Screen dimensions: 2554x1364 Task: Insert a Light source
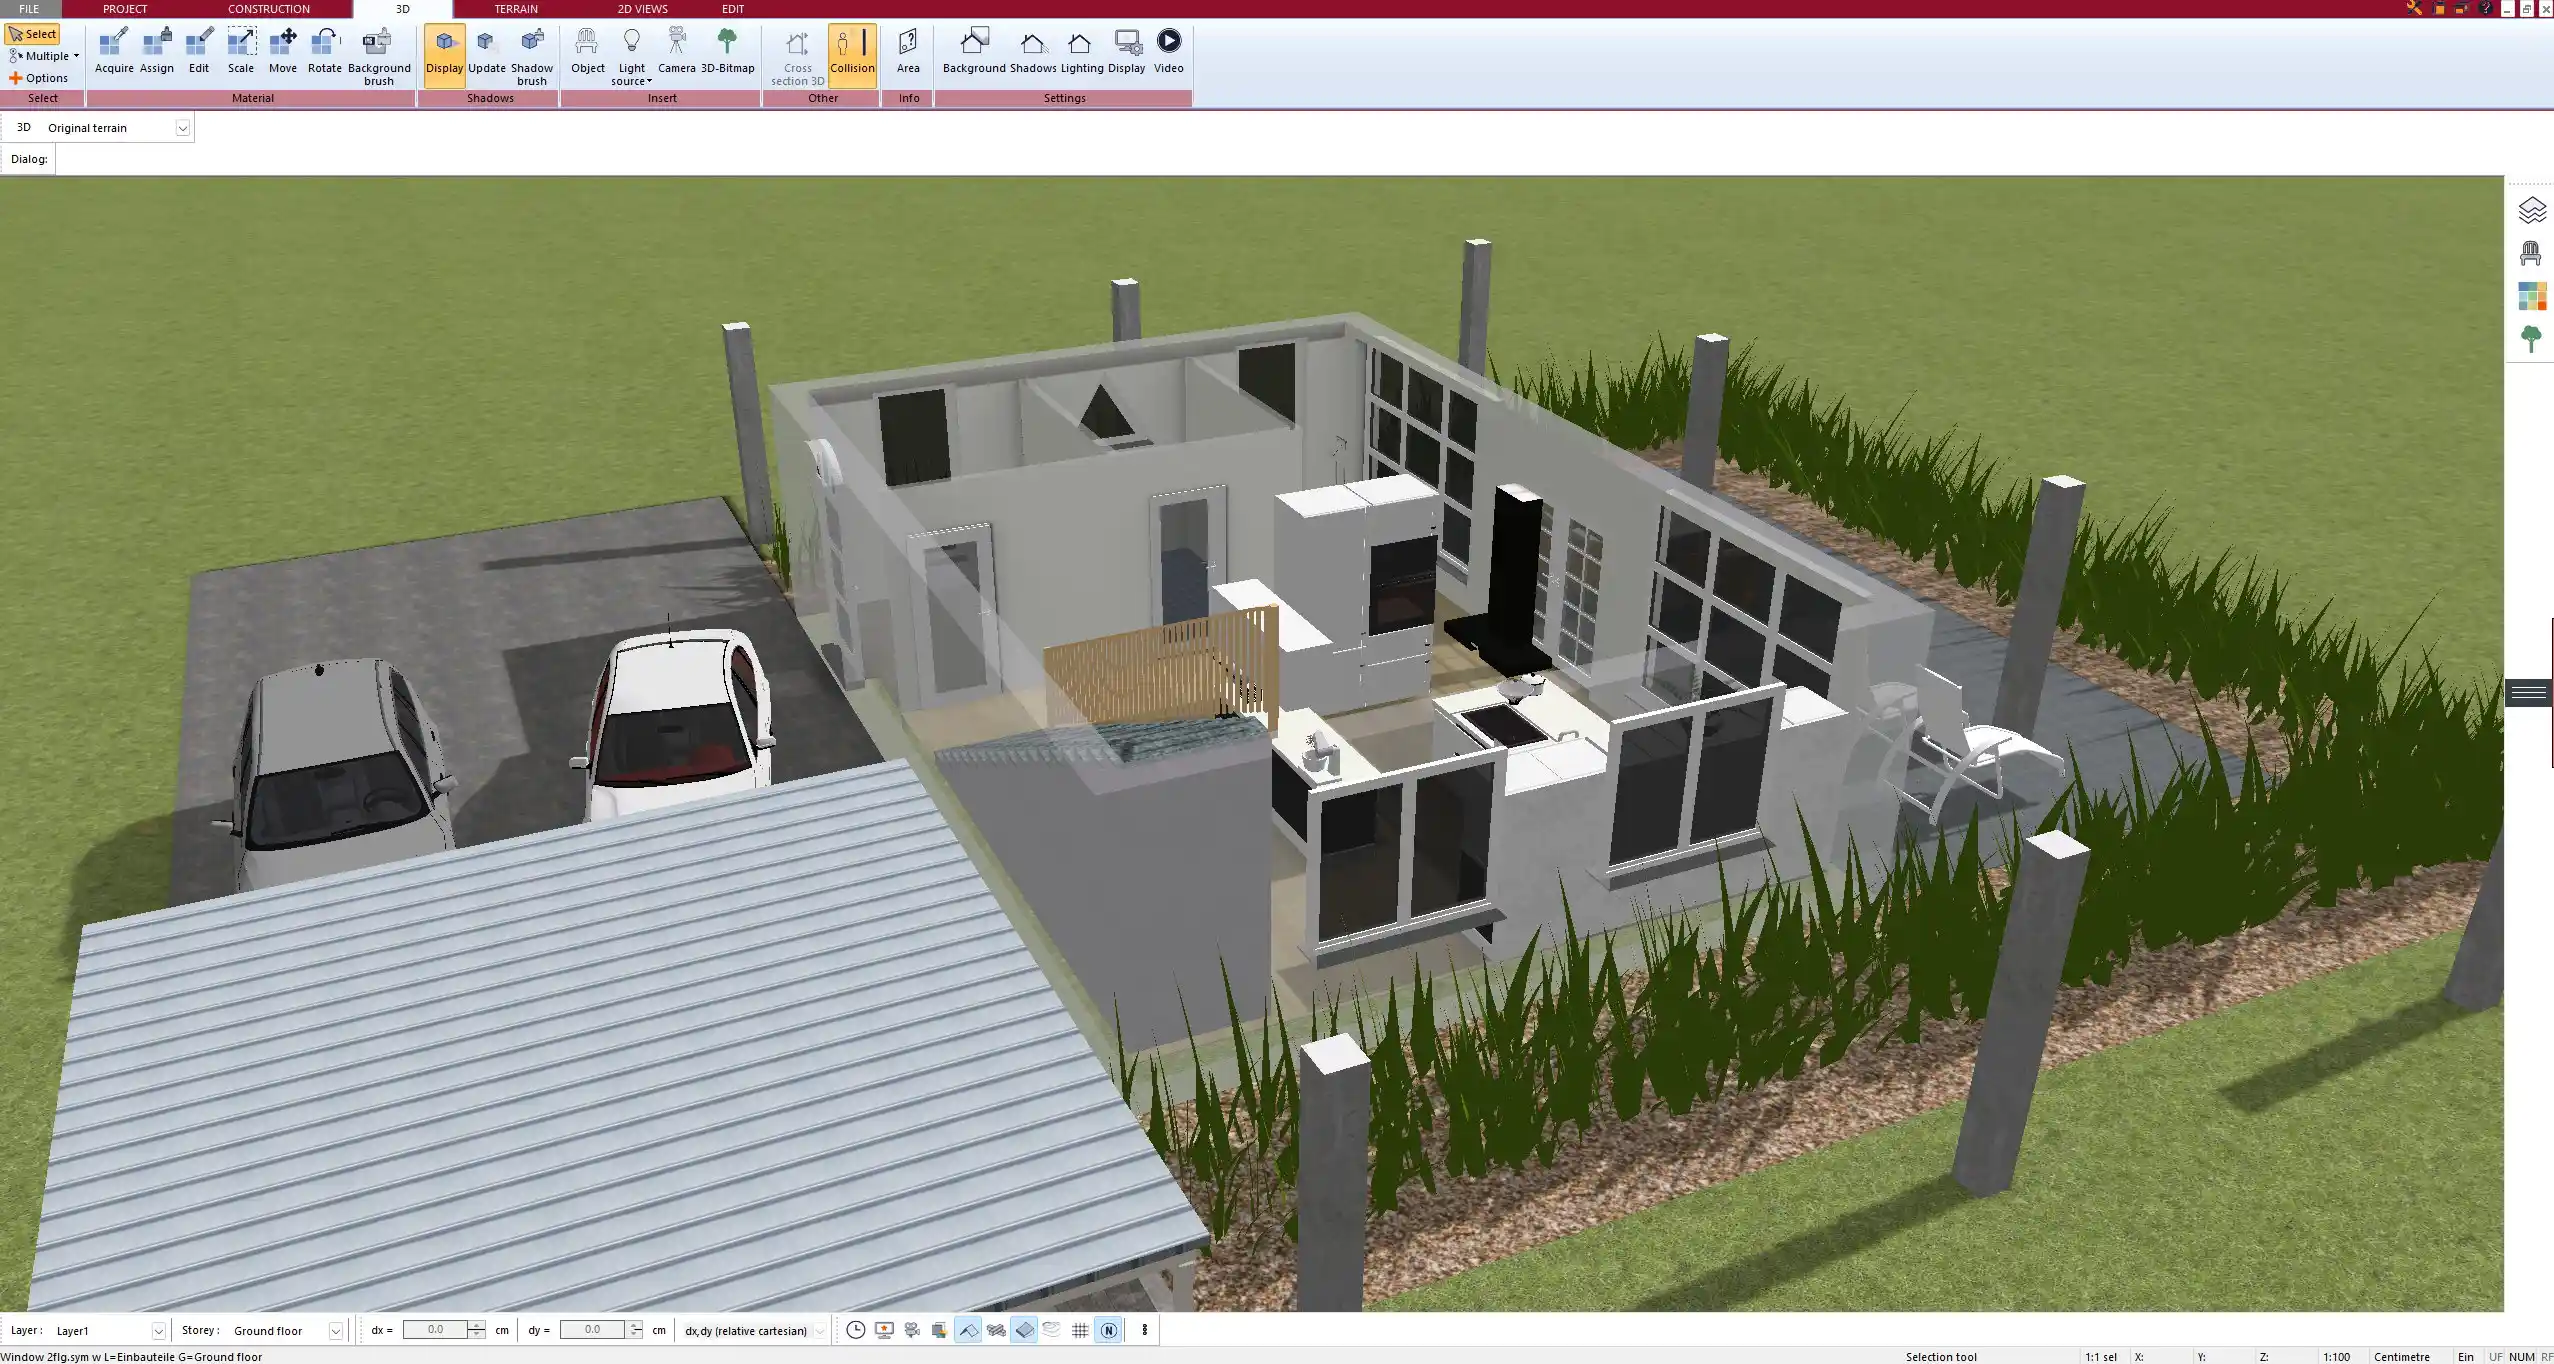pyautogui.click(x=631, y=50)
